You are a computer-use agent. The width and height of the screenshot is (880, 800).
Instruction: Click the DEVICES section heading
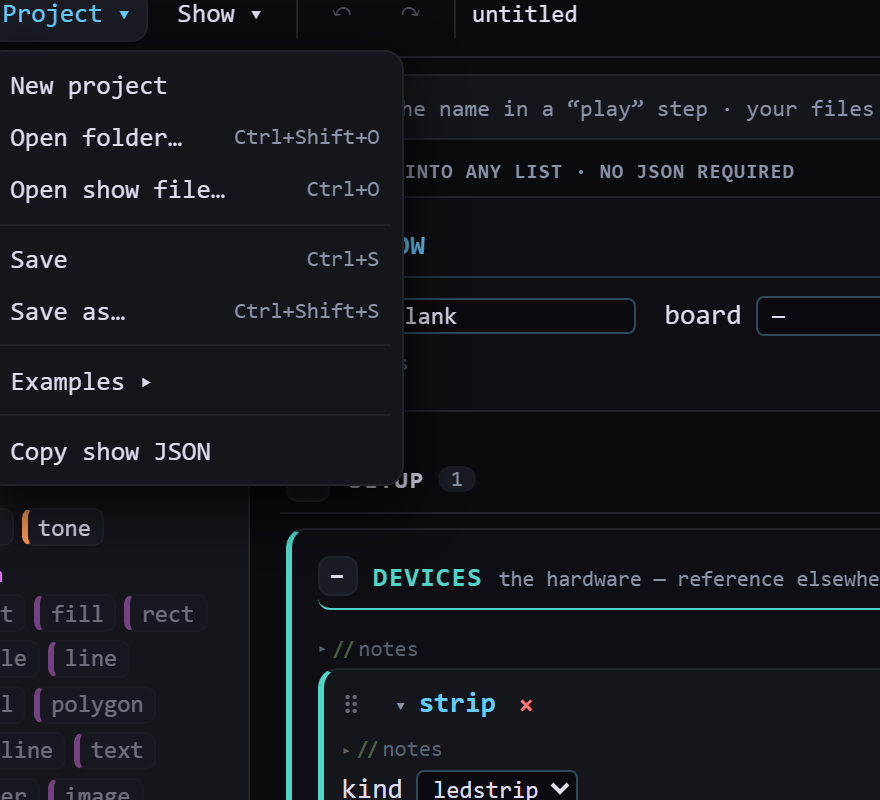tap(427, 578)
